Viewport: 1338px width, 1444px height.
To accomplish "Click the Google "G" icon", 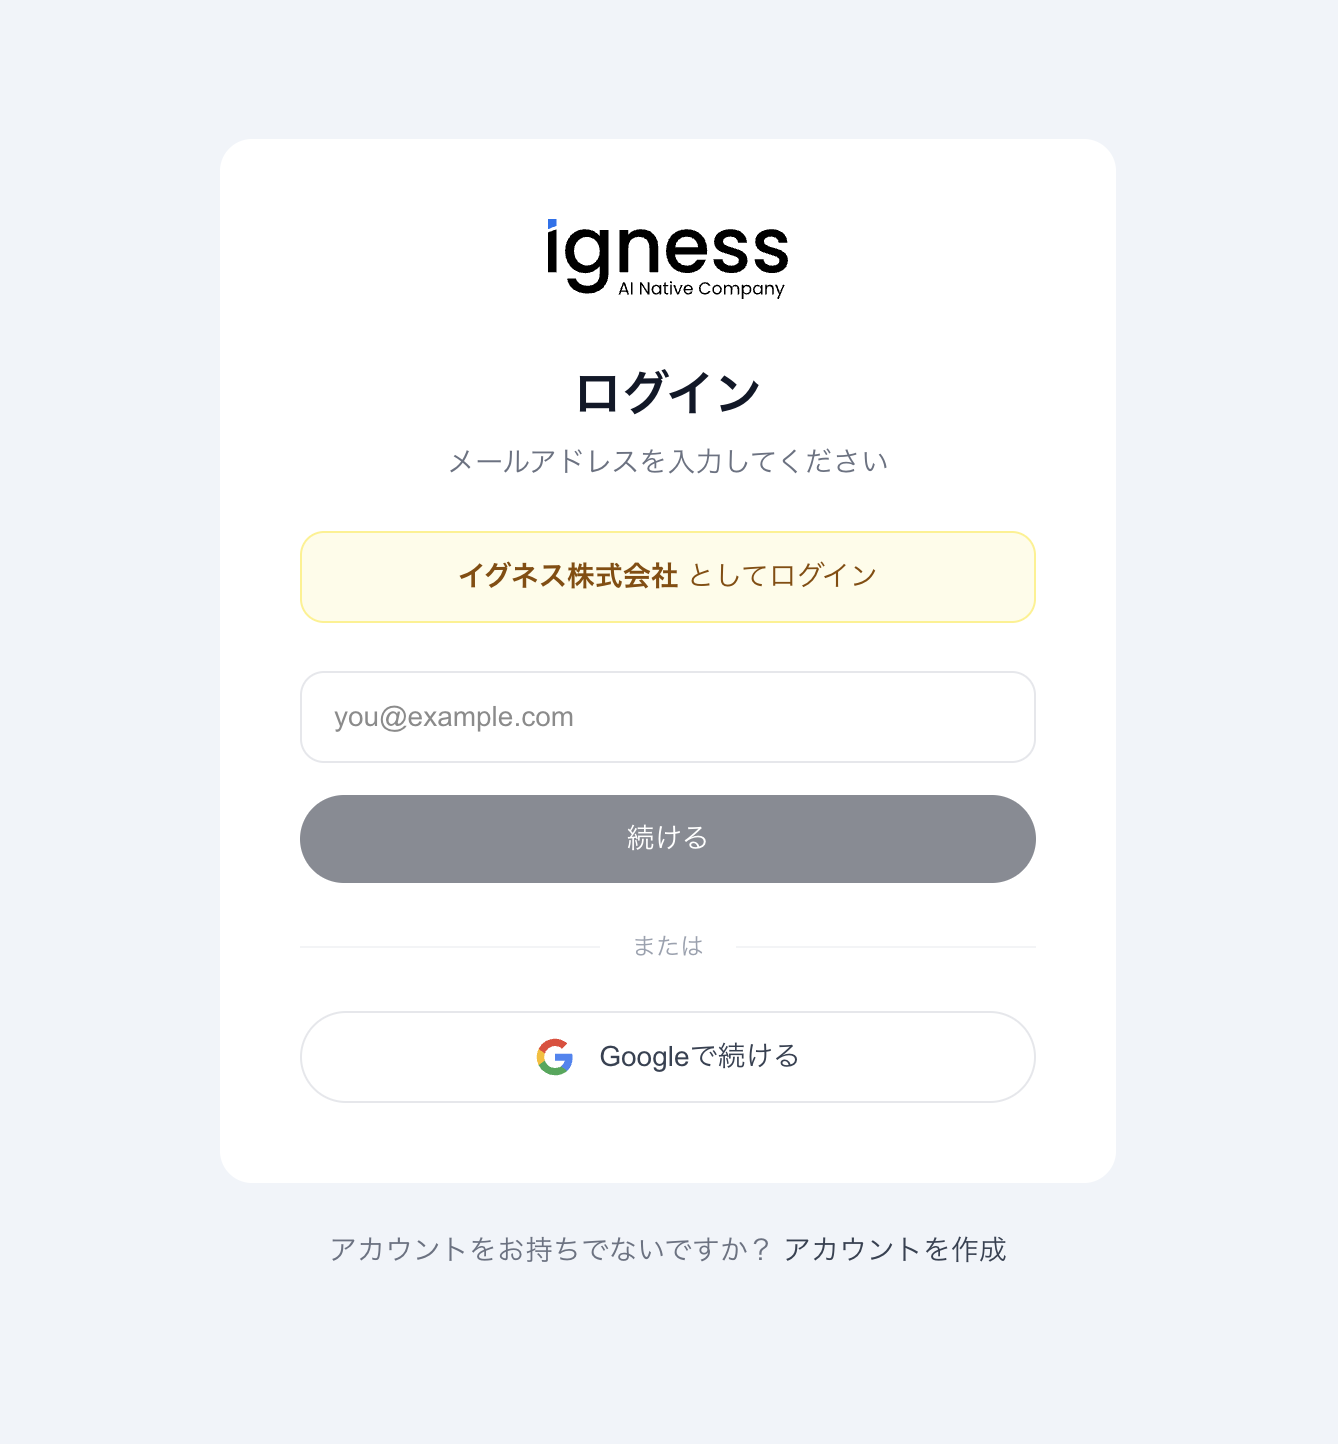I will (555, 1057).
